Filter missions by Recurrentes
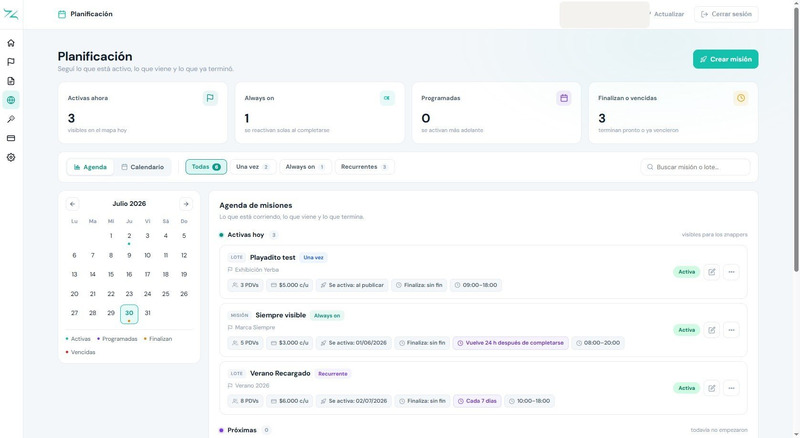Screen dimensions: 800x438 (364, 167)
